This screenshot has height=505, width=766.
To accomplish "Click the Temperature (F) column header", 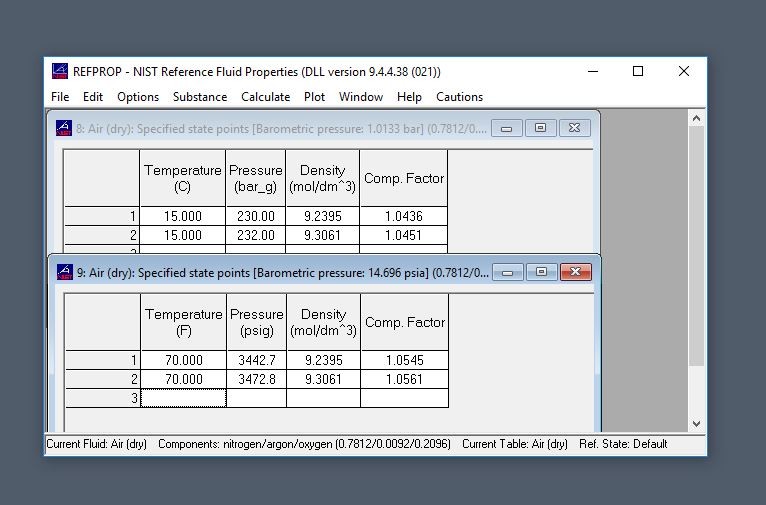I will coord(184,322).
